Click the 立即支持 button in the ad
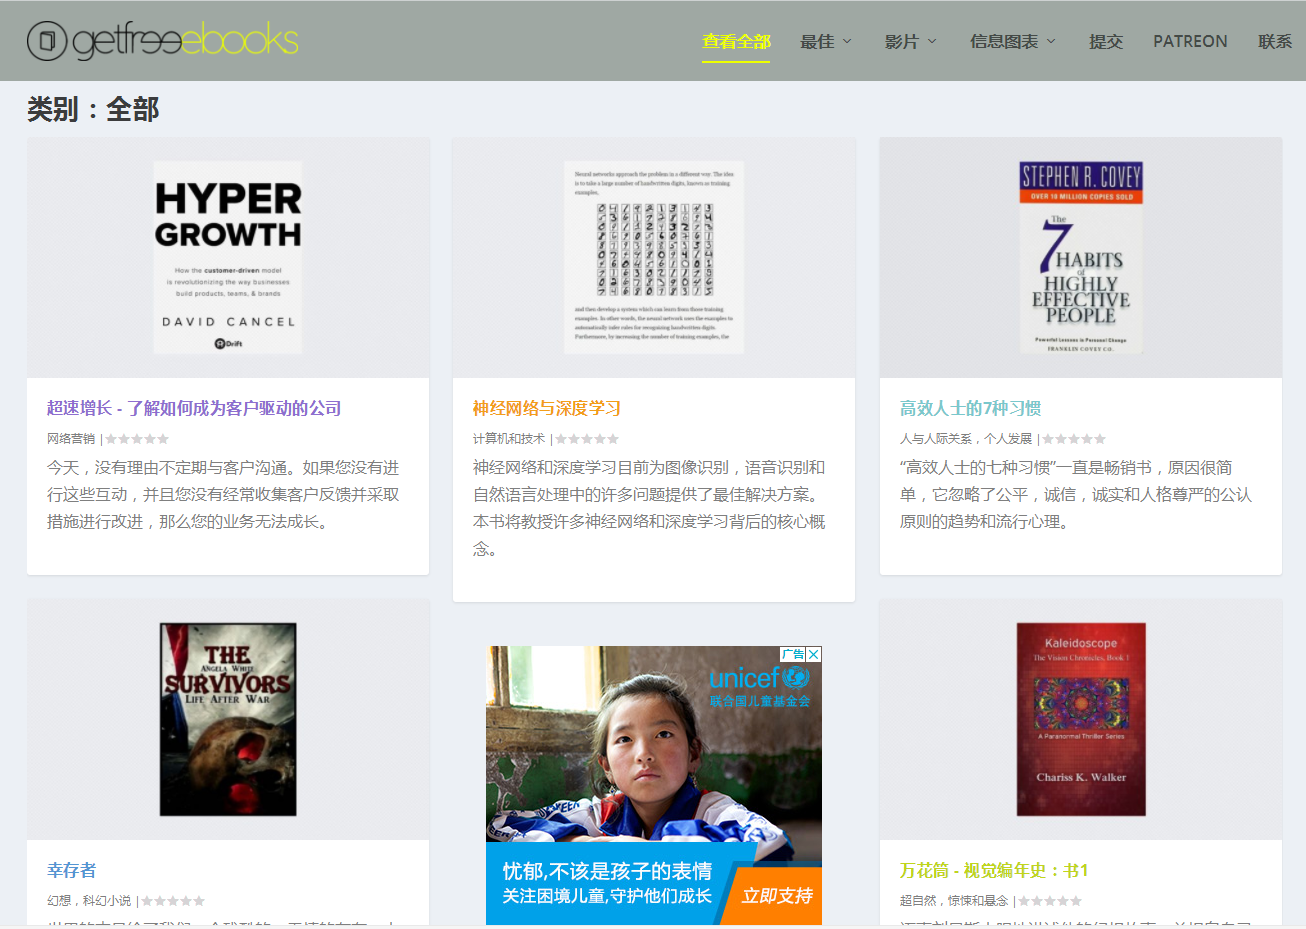 (776, 895)
